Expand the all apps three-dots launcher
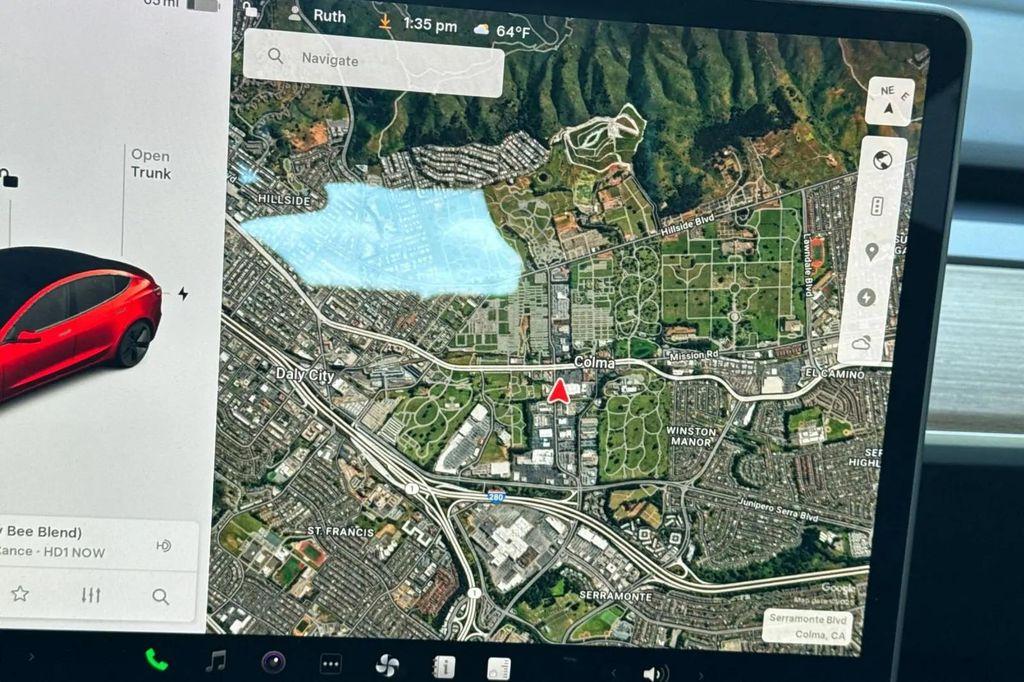Viewport: 1024px width, 682px height. pos(330,664)
